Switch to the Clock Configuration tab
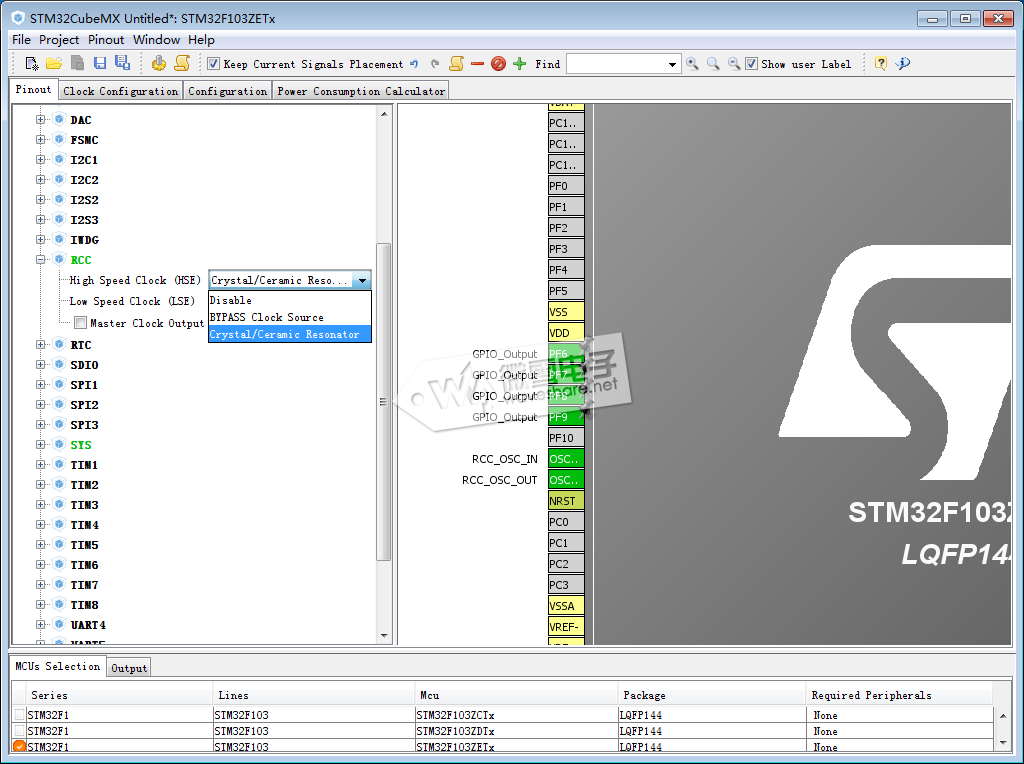This screenshot has height=764, width=1024. click(121, 91)
